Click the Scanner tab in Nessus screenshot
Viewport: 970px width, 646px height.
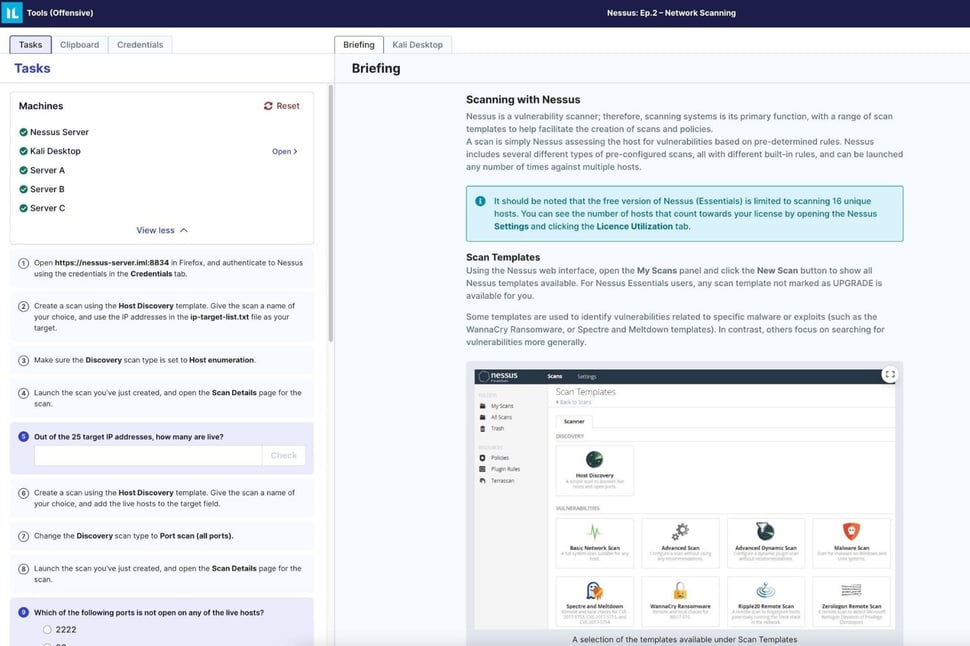(x=574, y=421)
